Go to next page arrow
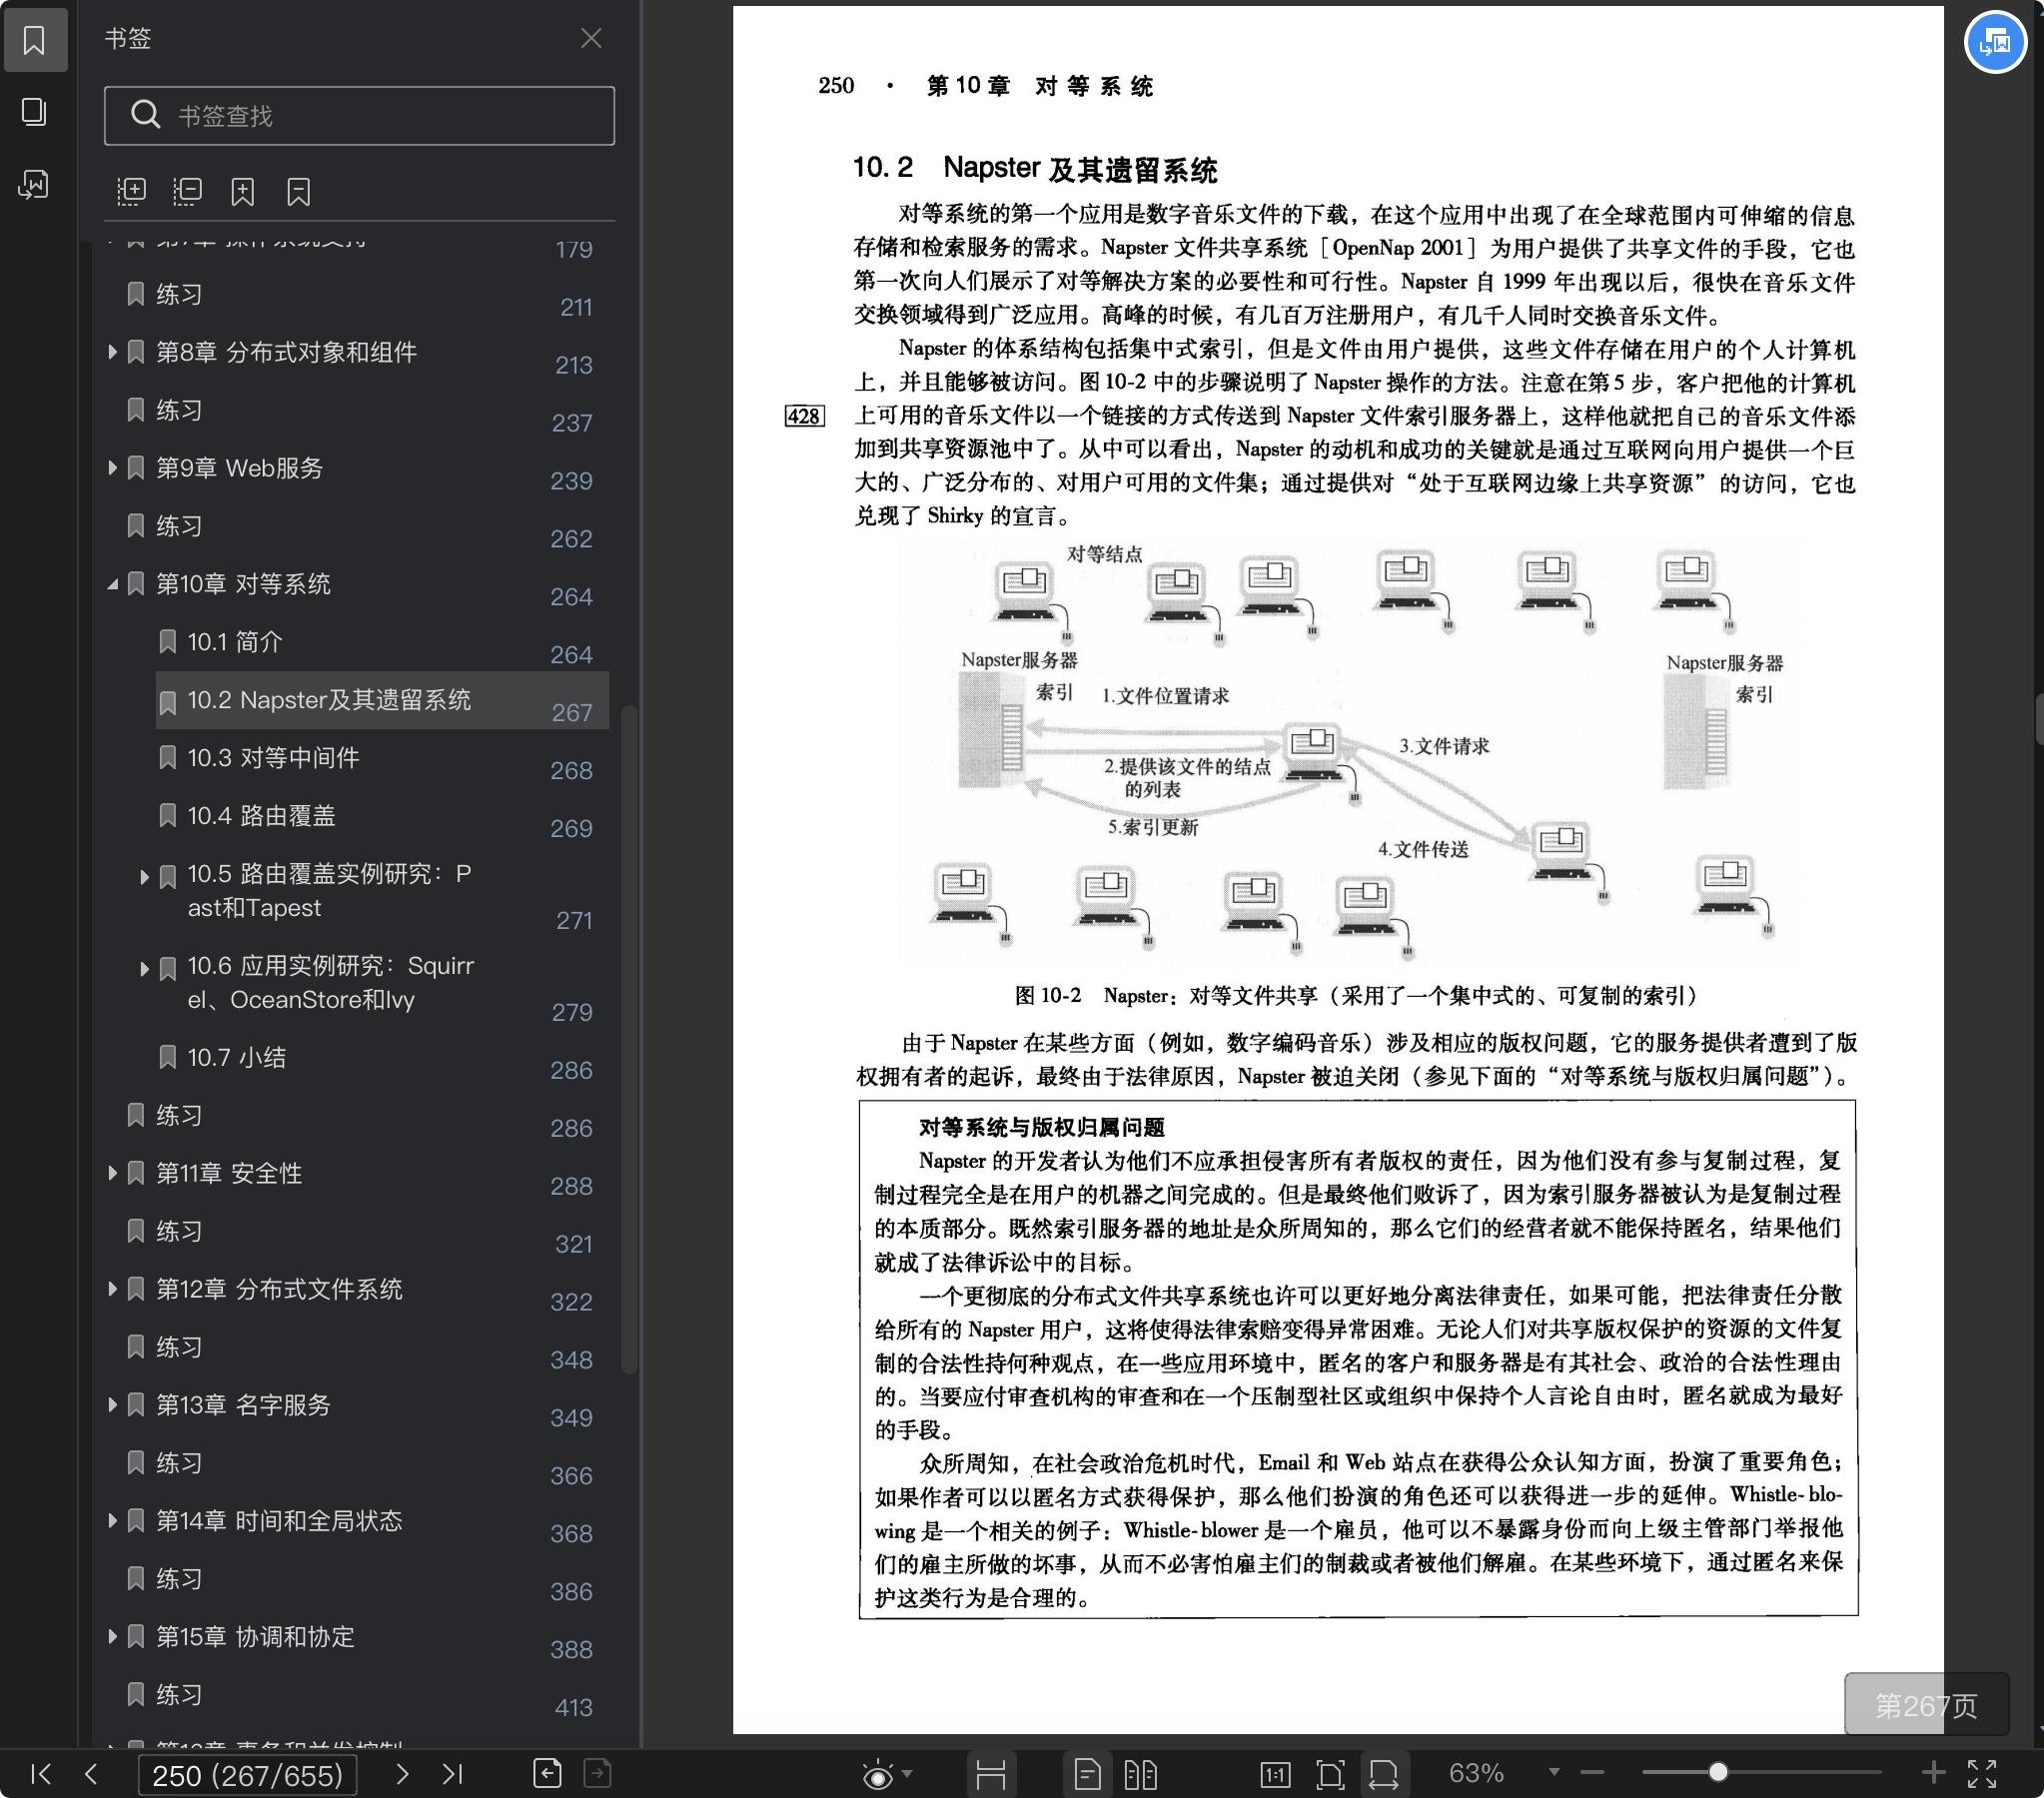Image resolution: width=2044 pixels, height=1798 pixels. [402, 1774]
